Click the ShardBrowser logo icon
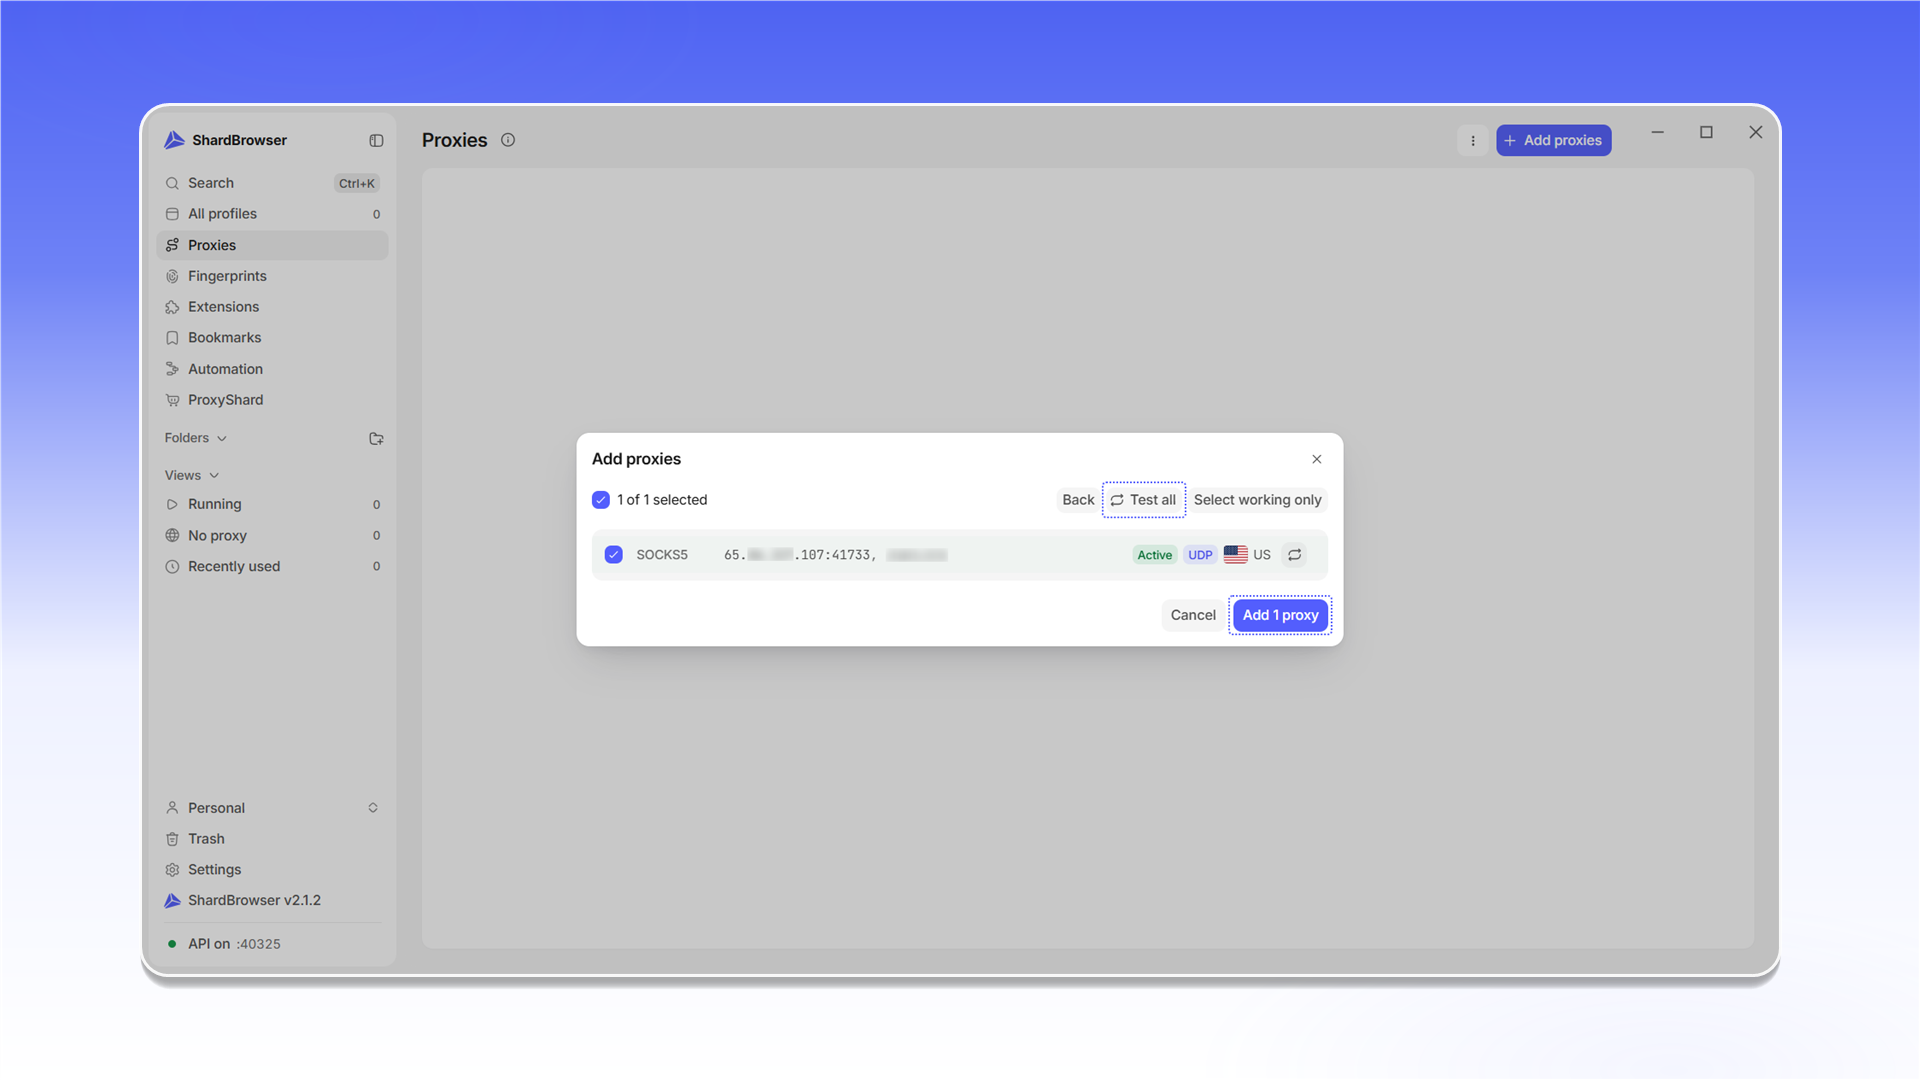Screen dimensions: 1920x1080 tap(174, 140)
